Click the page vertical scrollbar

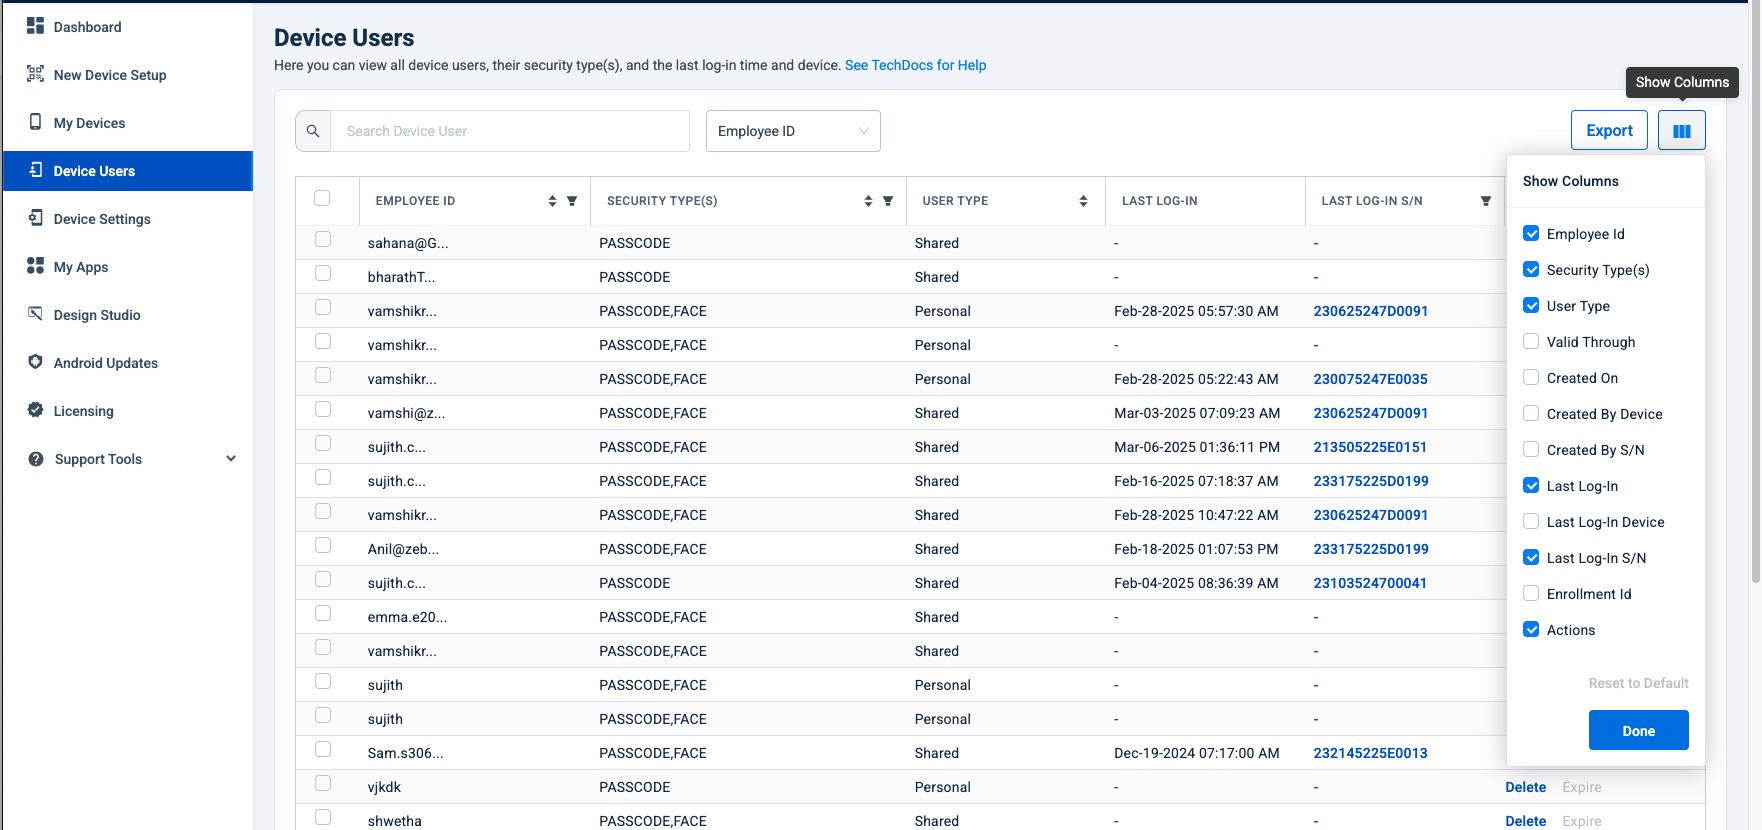[x=1755, y=300]
